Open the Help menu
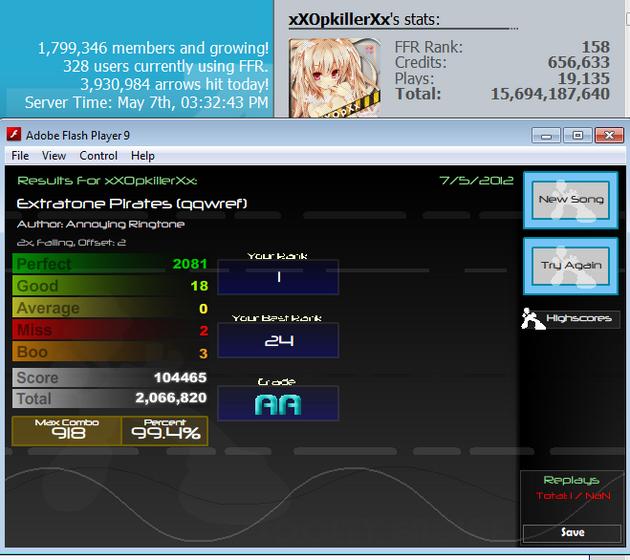The image size is (630, 560). point(143,155)
